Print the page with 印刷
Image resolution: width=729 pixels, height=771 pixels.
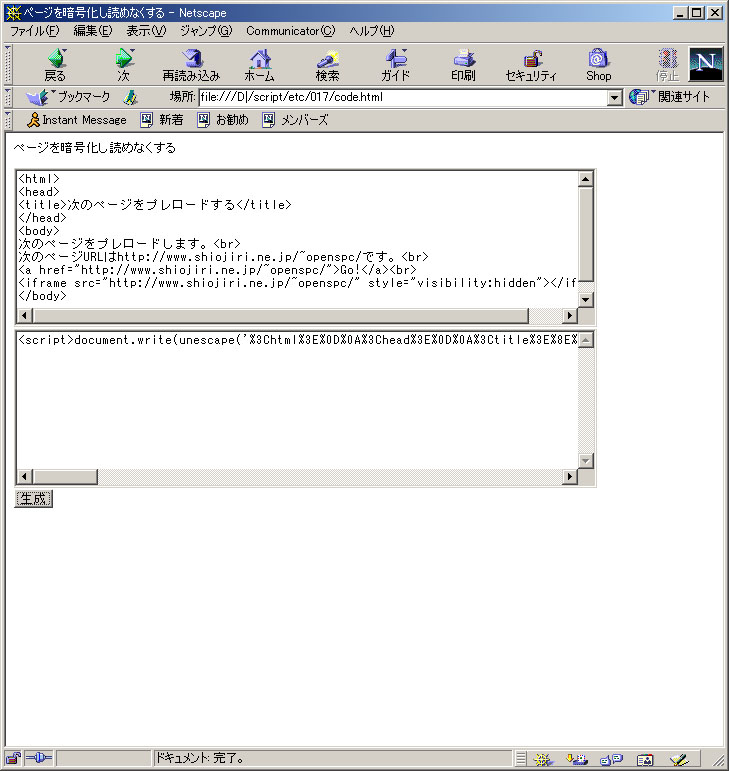pos(463,64)
